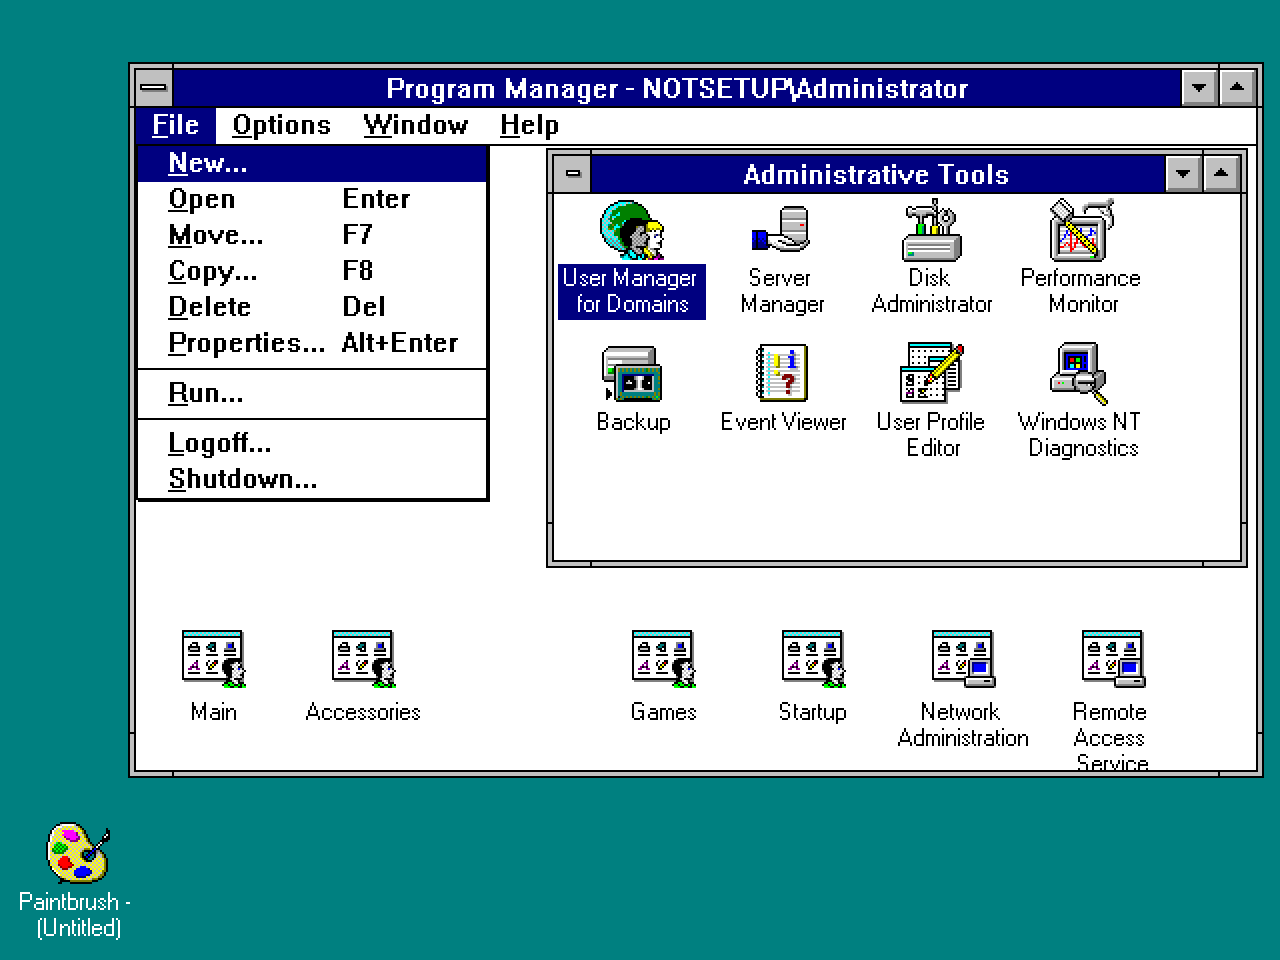Image resolution: width=1280 pixels, height=960 pixels.
Task: Choose the Run... command
Action: [206, 393]
